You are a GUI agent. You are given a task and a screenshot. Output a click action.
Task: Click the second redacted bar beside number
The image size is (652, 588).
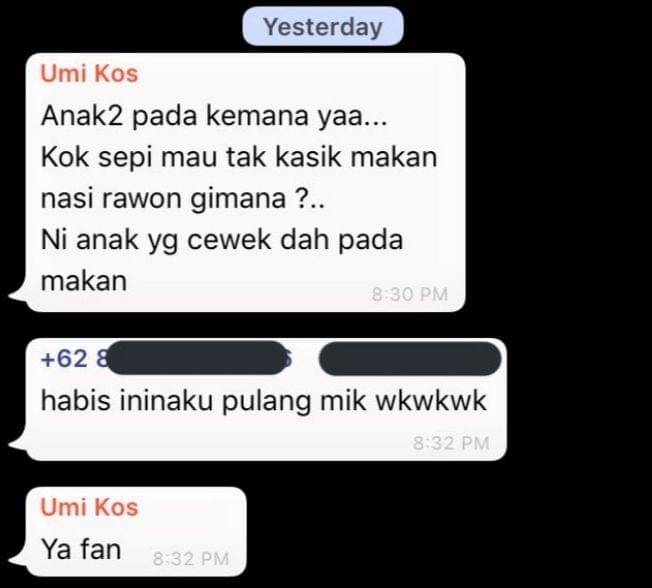[410, 358]
